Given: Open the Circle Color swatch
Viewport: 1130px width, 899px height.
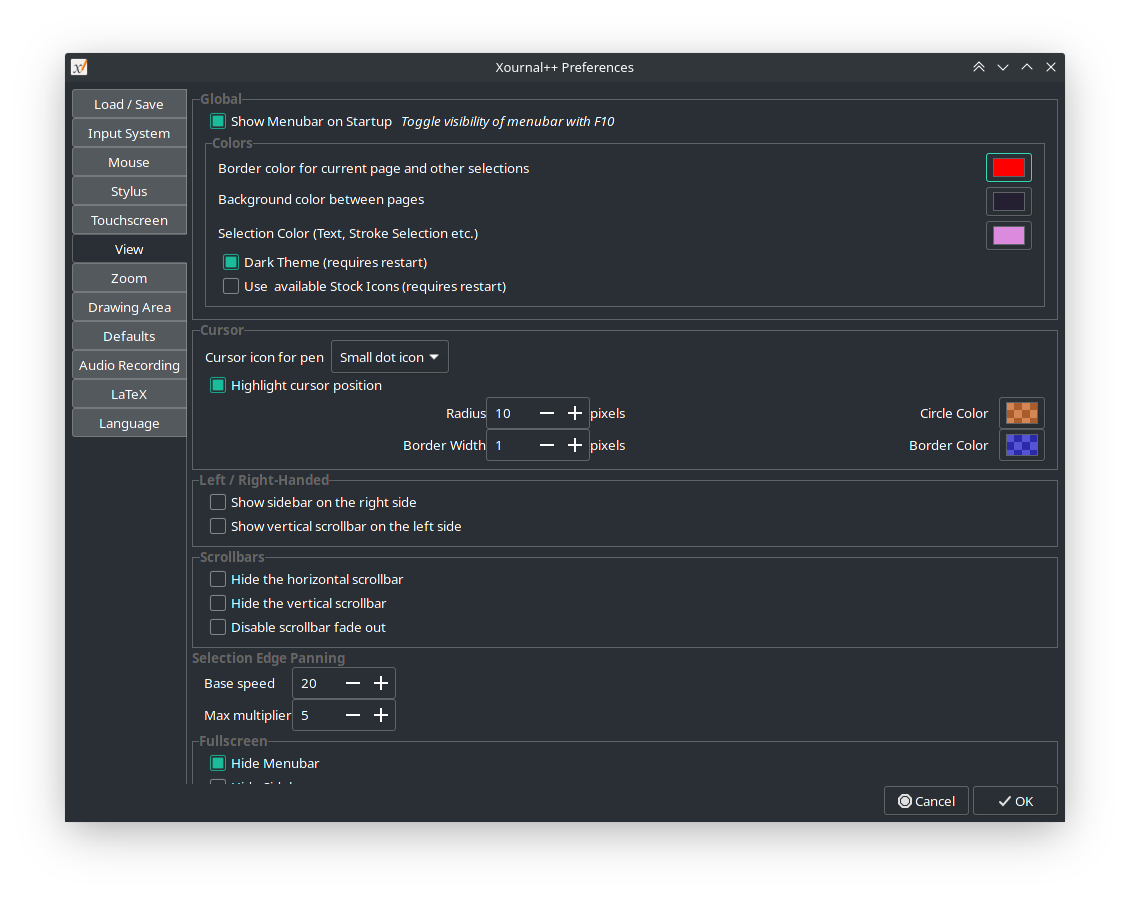Looking at the screenshot, I should [x=1022, y=413].
